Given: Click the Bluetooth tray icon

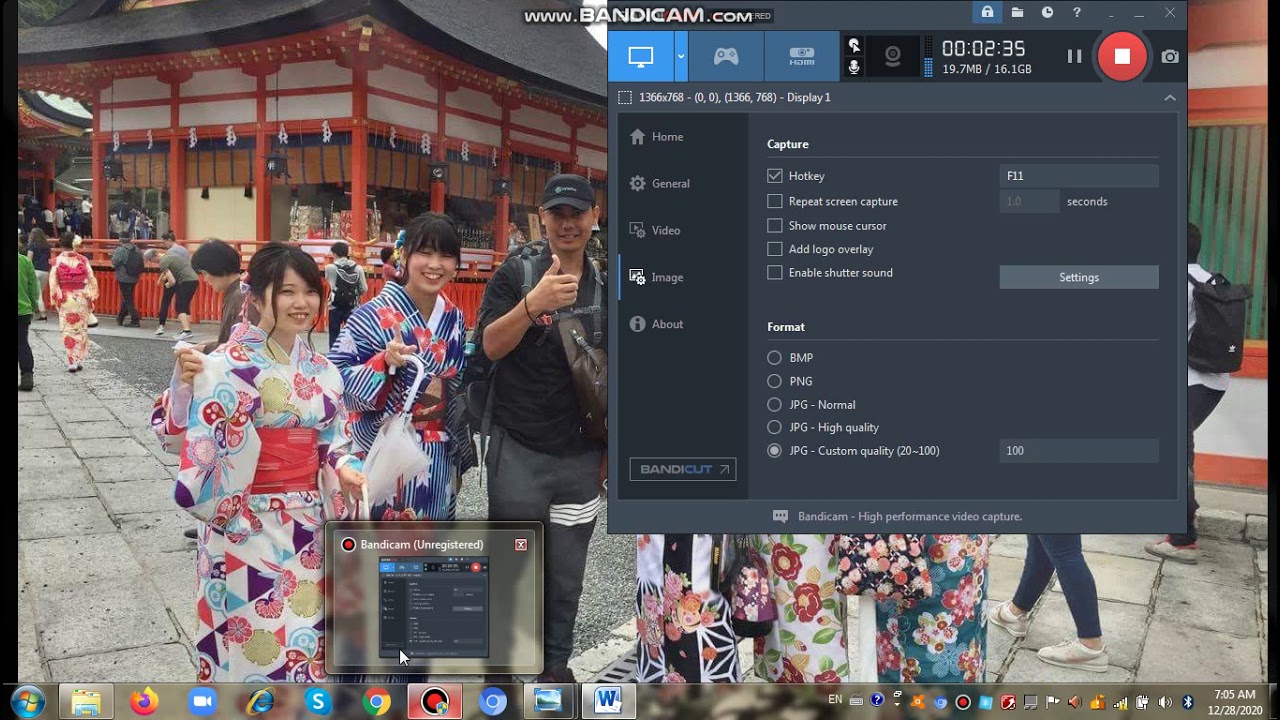Looking at the screenshot, I should 1188,702.
